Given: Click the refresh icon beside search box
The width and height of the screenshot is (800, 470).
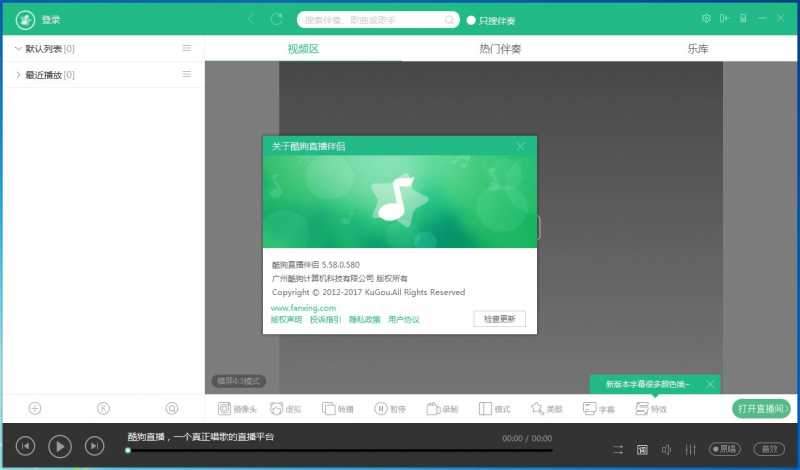Looking at the screenshot, I should pyautogui.click(x=277, y=19).
